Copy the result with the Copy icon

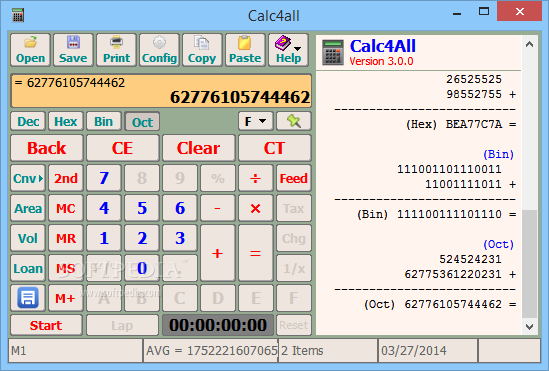pos(202,50)
